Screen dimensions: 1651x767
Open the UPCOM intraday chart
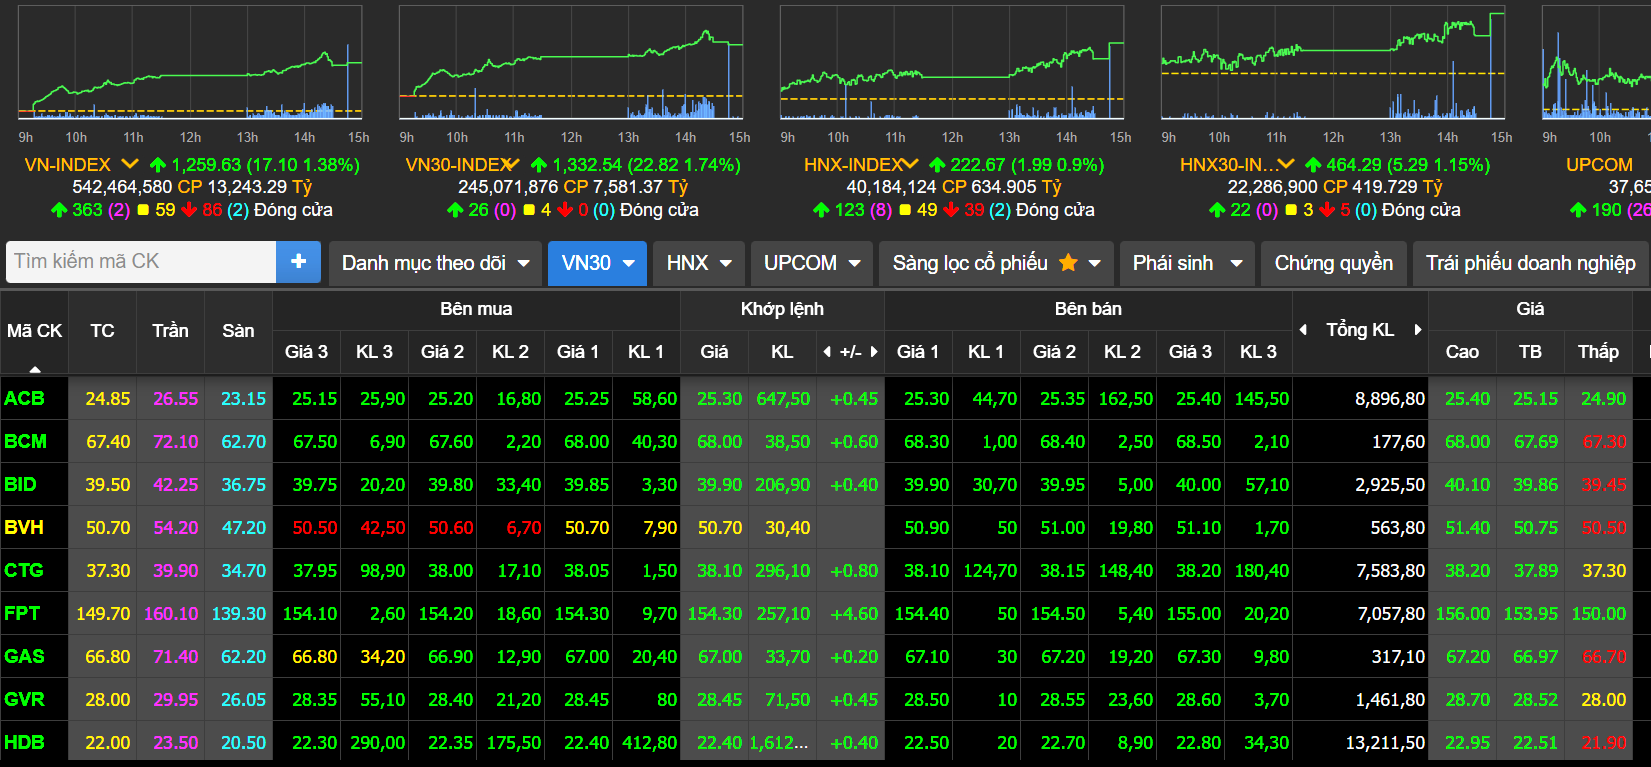[x=1597, y=63]
